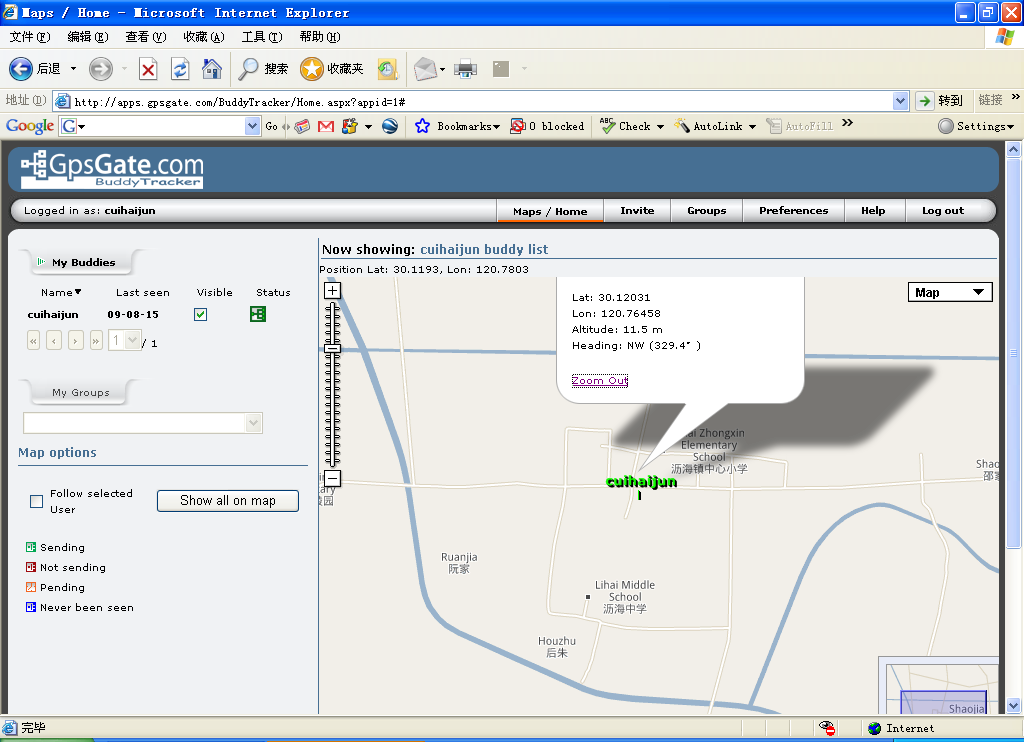The width and height of the screenshot is (1024, 742).
Task: Click the map zoom in plus icon
Action: (x=332, y=291)
